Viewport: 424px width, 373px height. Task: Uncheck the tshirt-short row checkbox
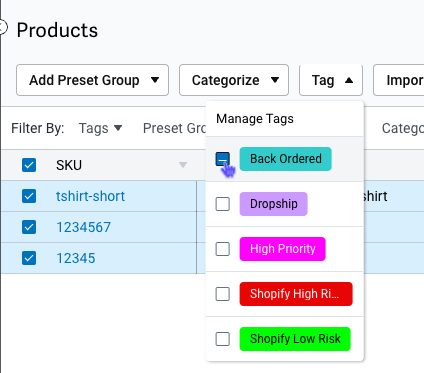pyautogui.click(x=29, y=196)
